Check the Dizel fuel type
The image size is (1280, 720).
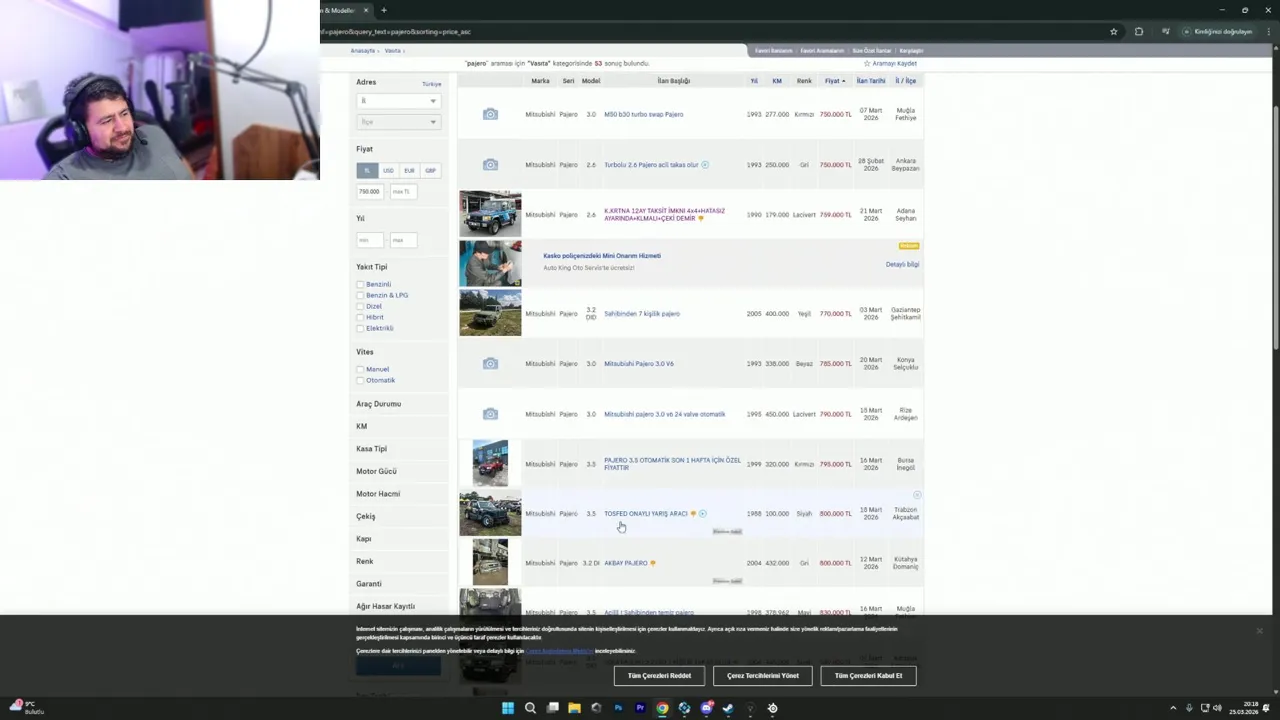point(360,306)
